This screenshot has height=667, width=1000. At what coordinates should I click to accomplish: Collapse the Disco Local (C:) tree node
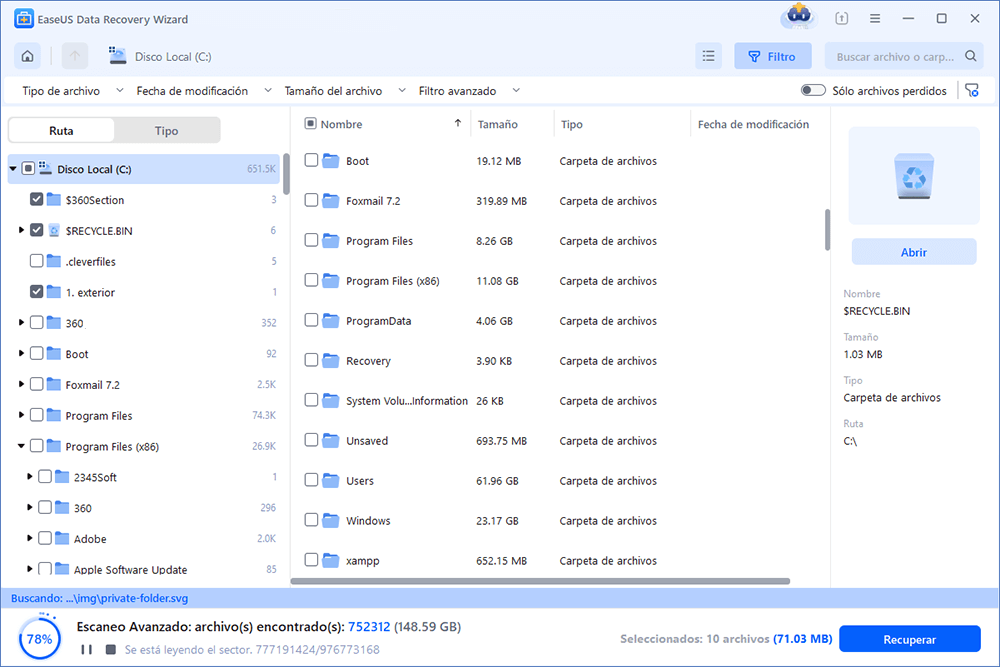(x=13, y=169)
